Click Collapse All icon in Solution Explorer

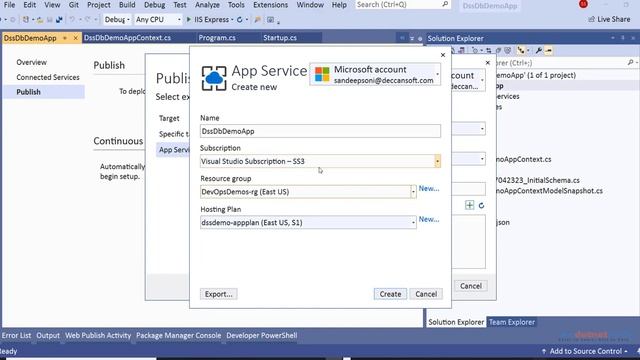pyautogui.click(x=499, y=51)
